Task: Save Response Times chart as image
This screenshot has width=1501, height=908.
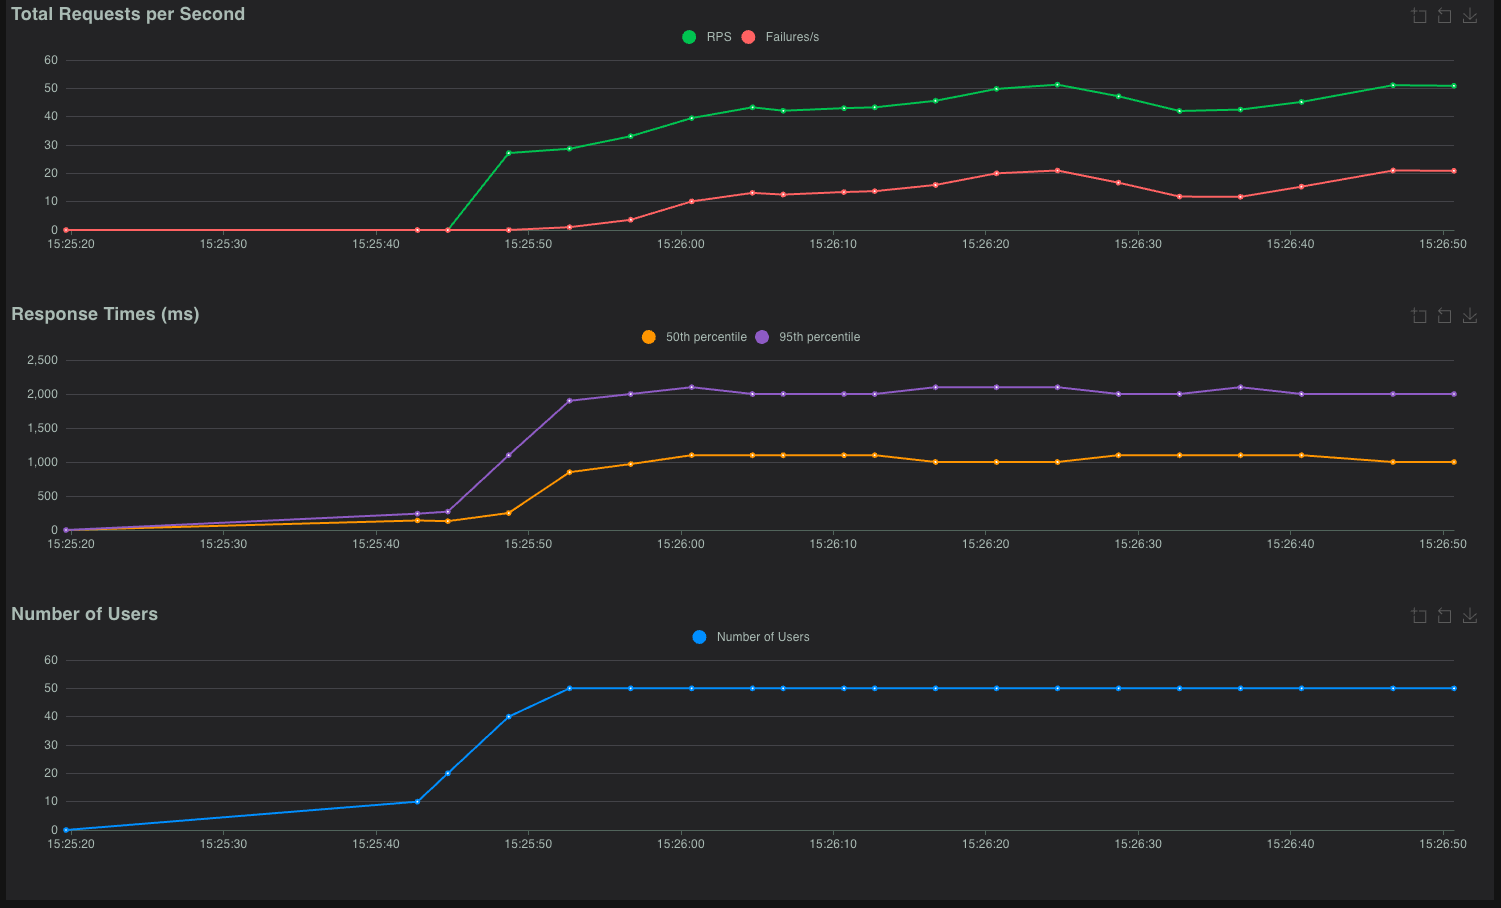Action: (1470, 316)
